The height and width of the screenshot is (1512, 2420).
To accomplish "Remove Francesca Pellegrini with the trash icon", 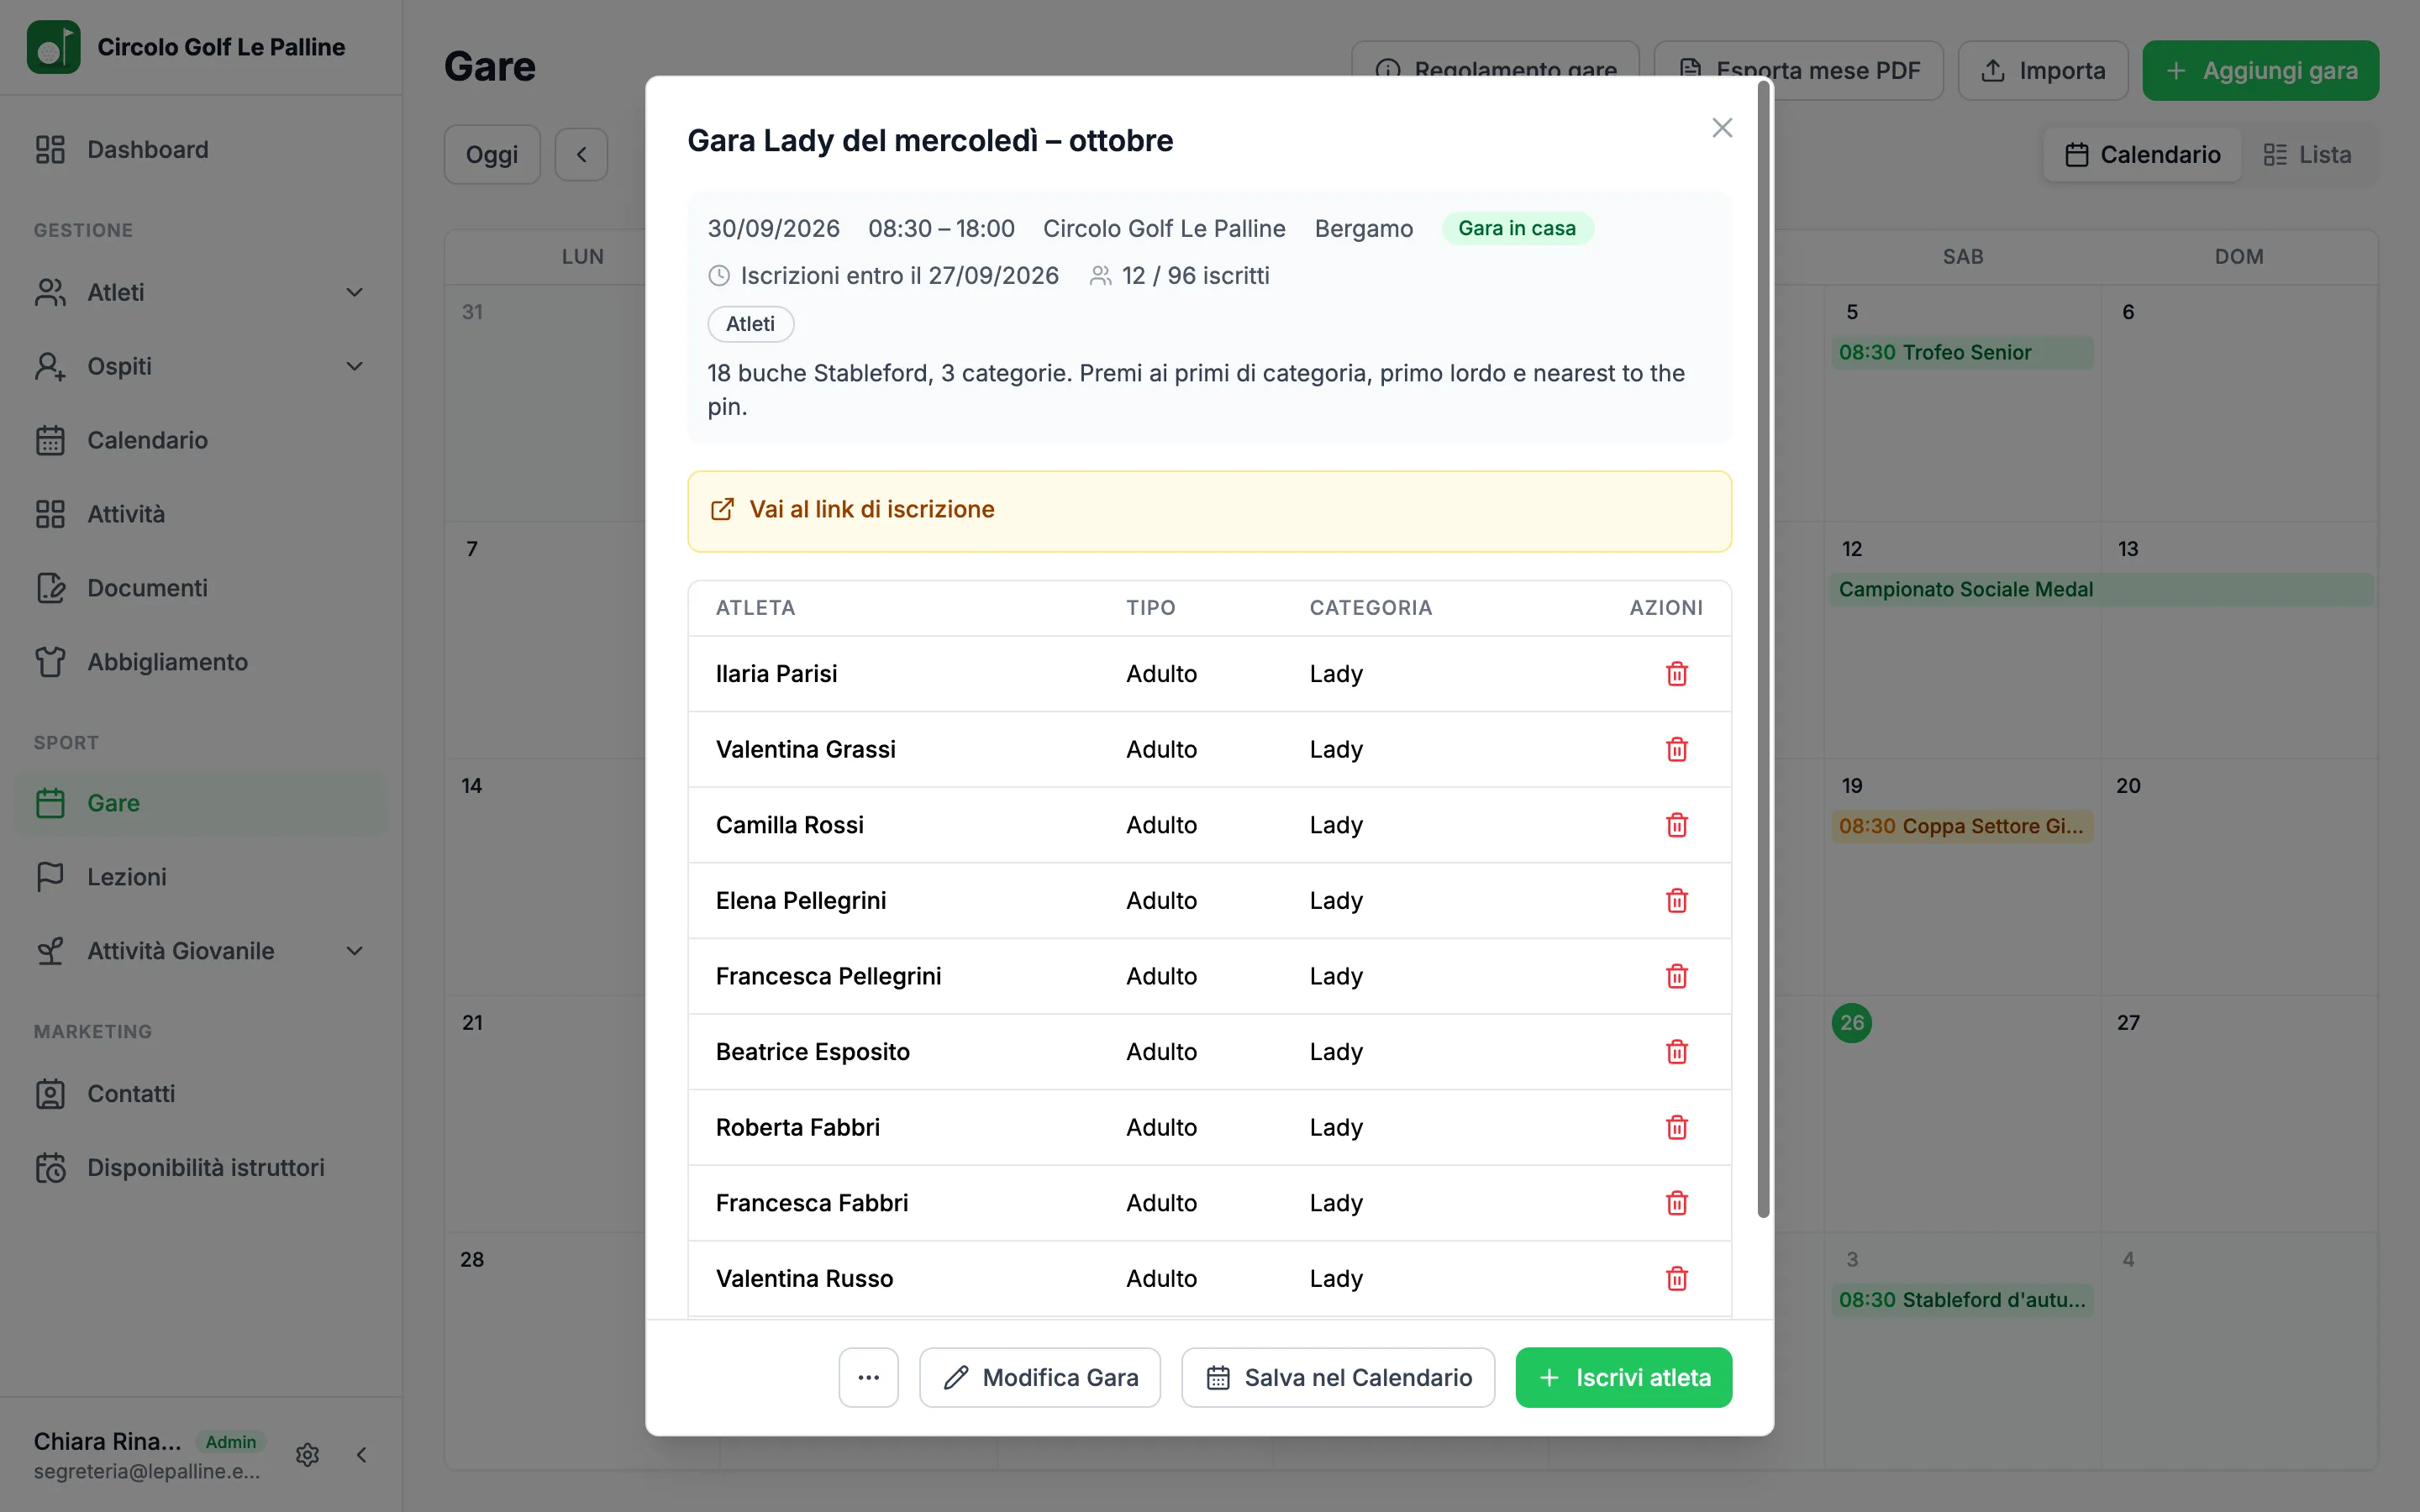I will [1677, 976].
